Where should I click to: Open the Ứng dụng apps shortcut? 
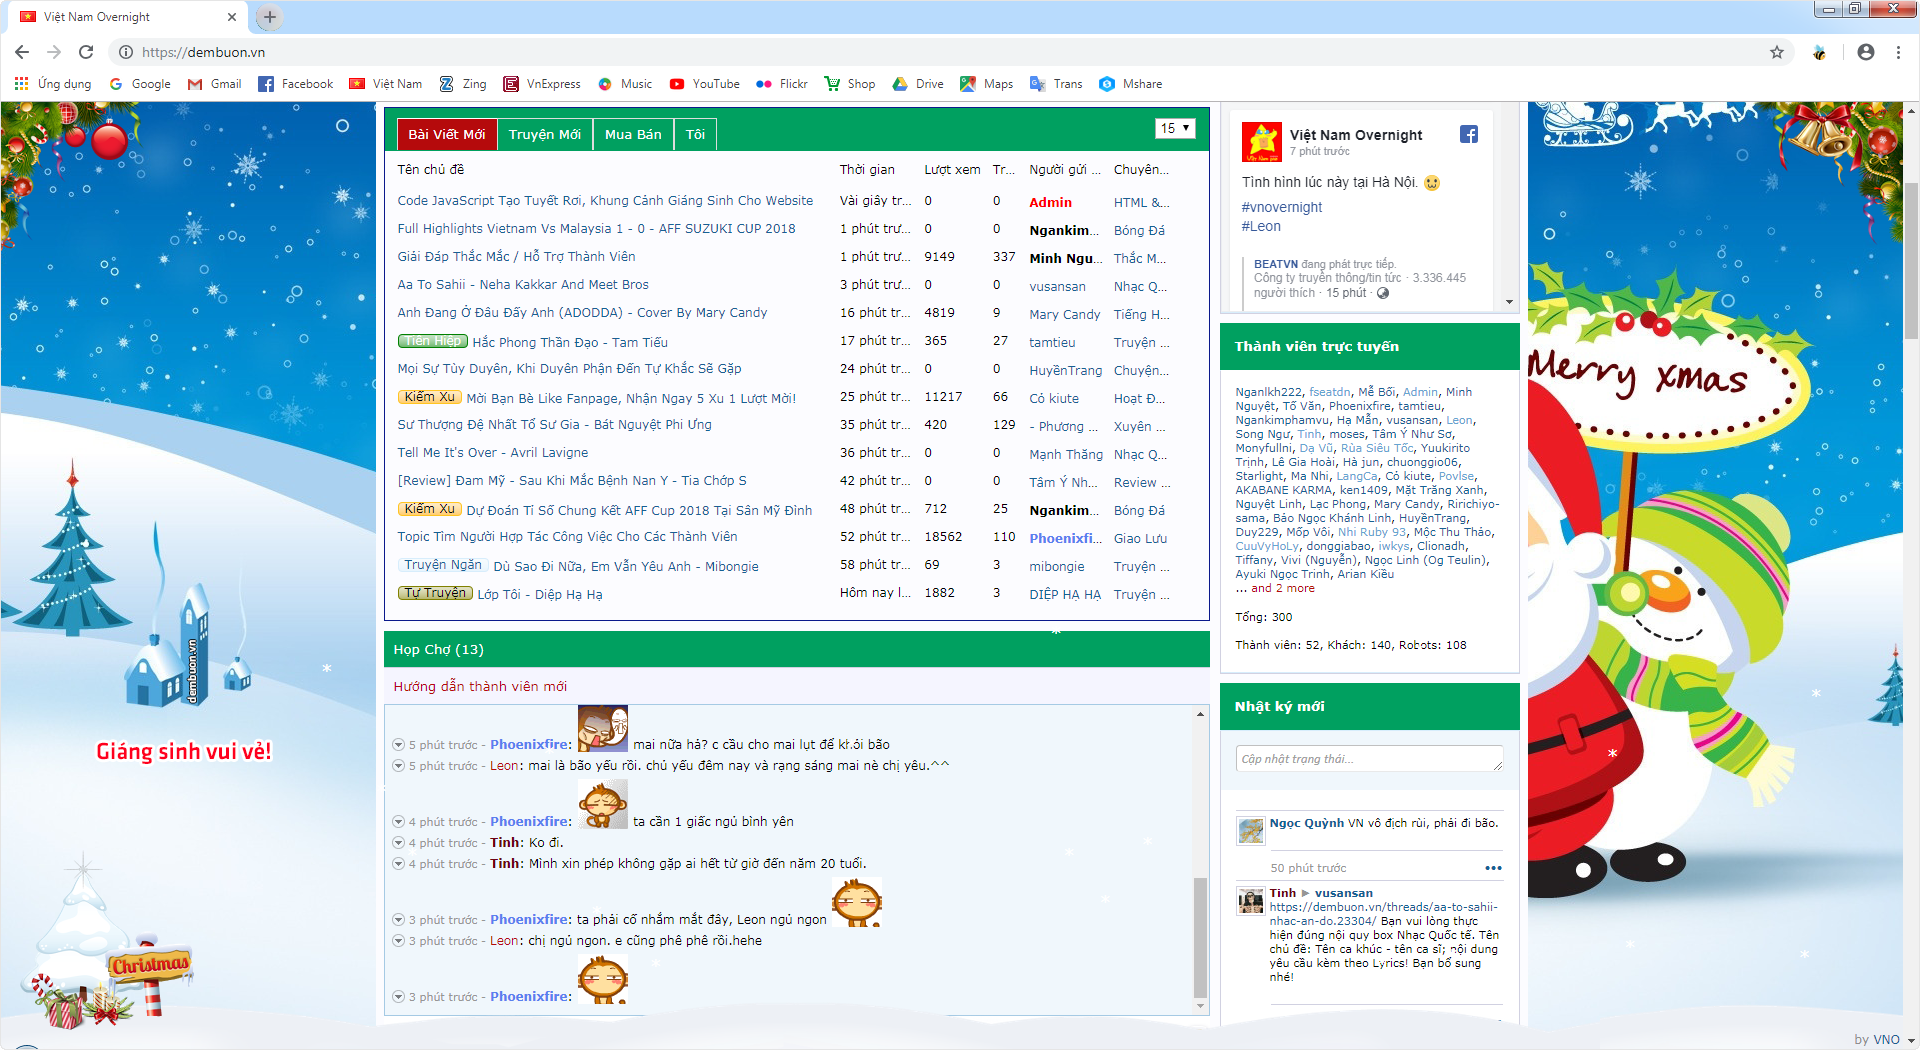coord(53,84)
